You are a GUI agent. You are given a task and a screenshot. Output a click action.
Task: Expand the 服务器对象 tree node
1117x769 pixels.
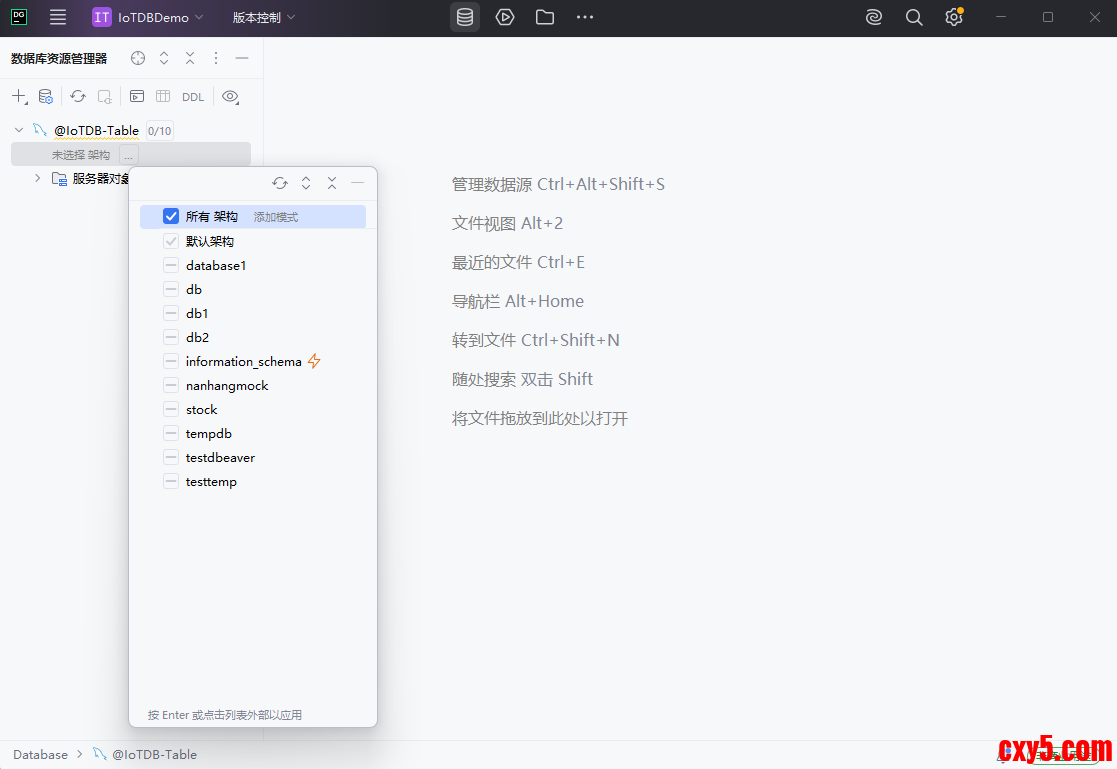pos(38,178)
